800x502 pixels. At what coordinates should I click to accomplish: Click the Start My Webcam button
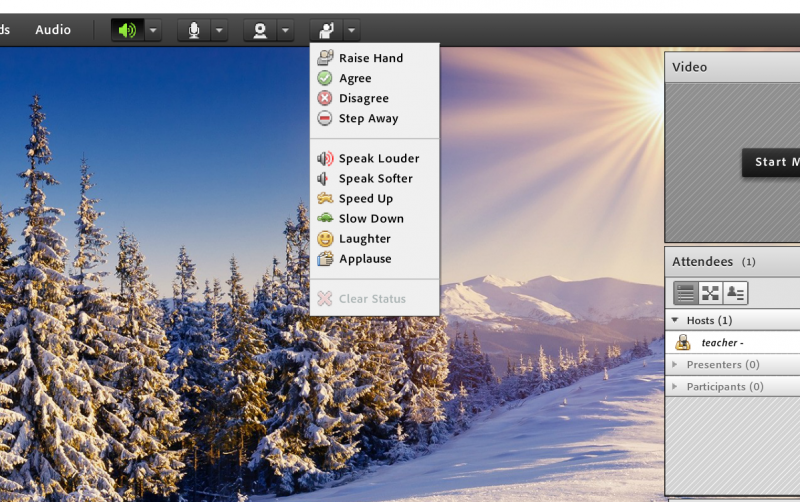pos(772,162)
